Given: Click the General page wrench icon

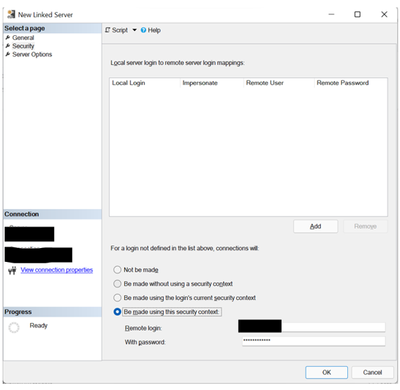Looking at the screenshot, I should 8,37.
